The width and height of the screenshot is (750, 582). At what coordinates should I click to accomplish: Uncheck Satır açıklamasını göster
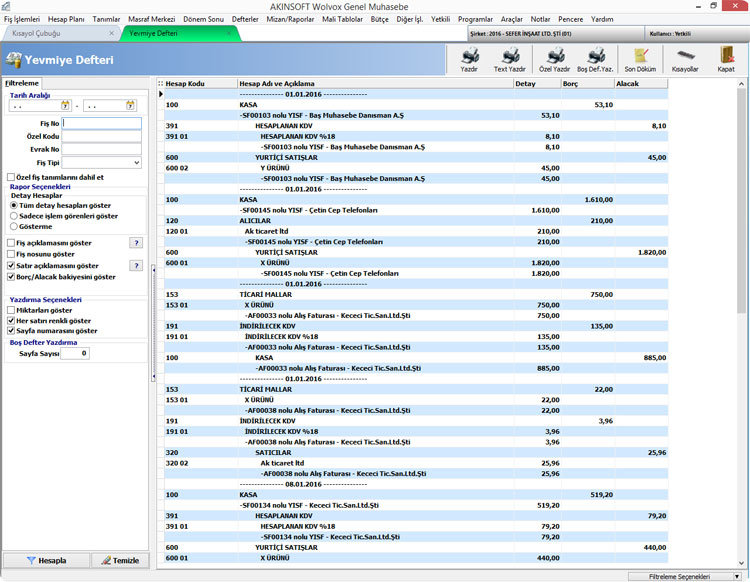(x=11, y=266)
